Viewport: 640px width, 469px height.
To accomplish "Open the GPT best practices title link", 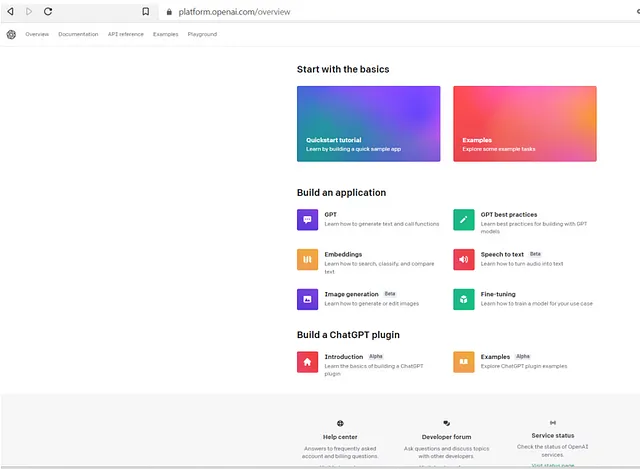I will [509, 214].
